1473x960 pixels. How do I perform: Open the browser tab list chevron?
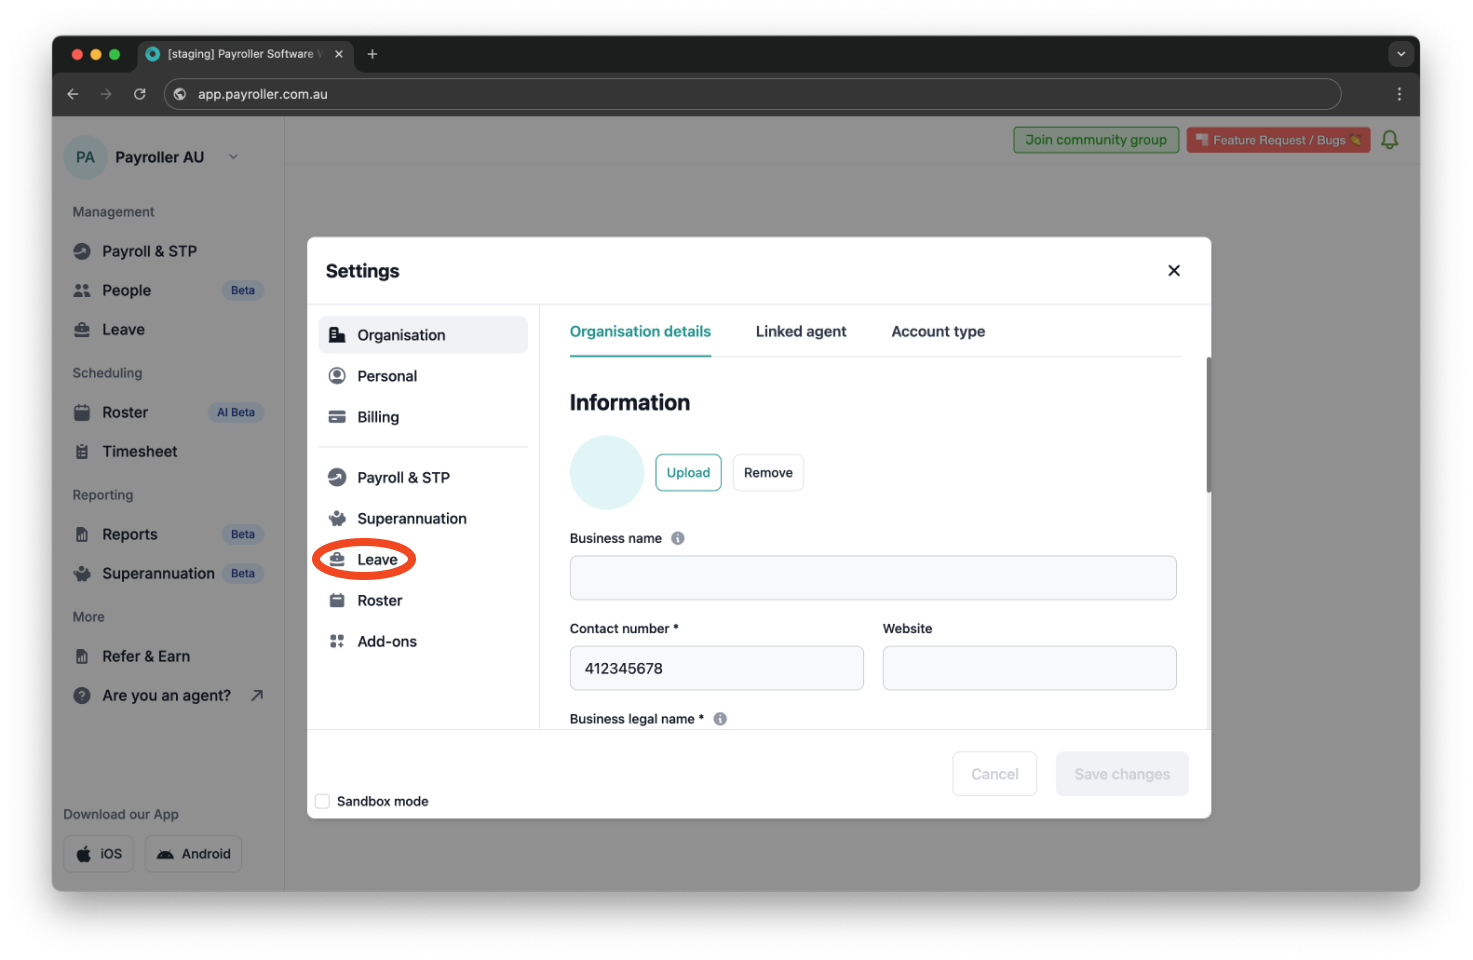tap(1401, 54)
